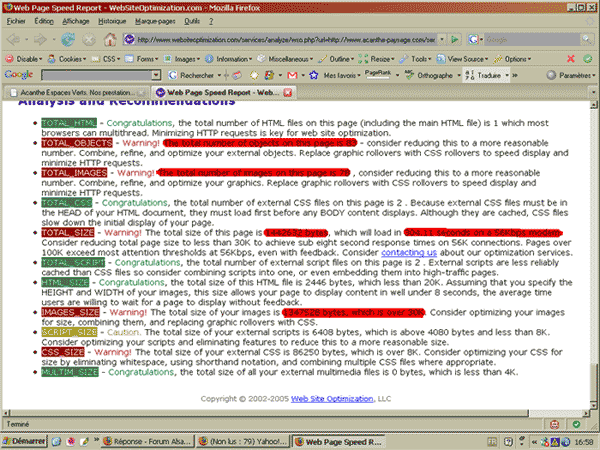600x450 pixels.
Task: Open Mes favoris menu
Action: click(x=342, y=75)
